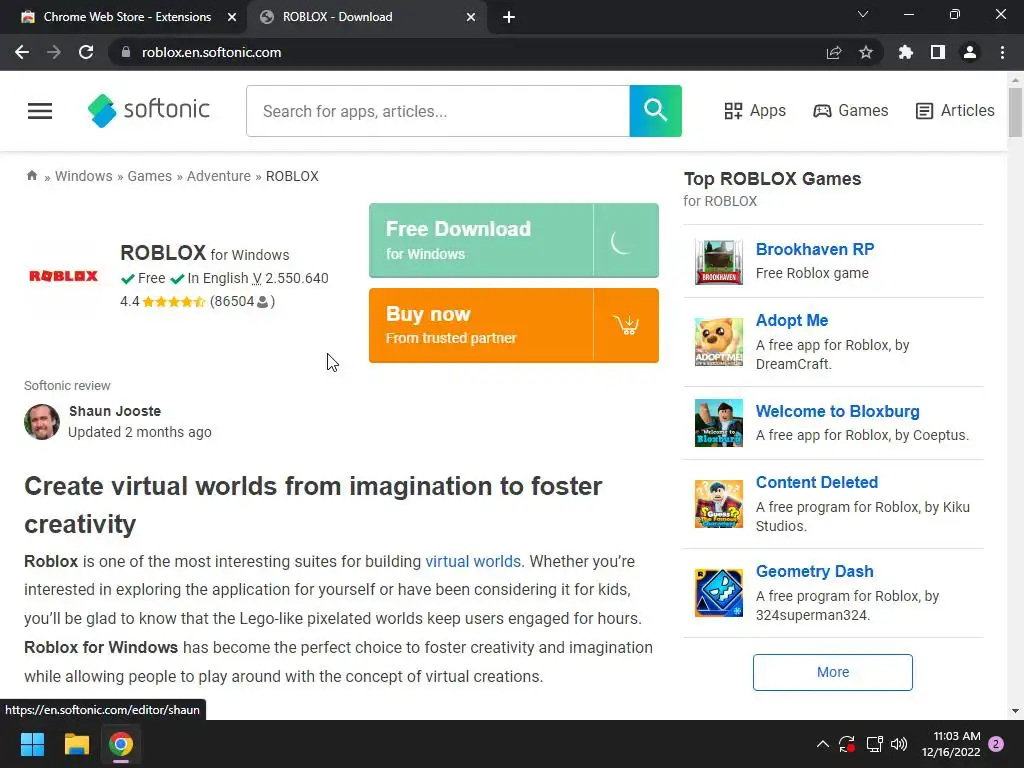Toggle the browser side panel
The image size is (1024, 768).
tap(938, 52)
